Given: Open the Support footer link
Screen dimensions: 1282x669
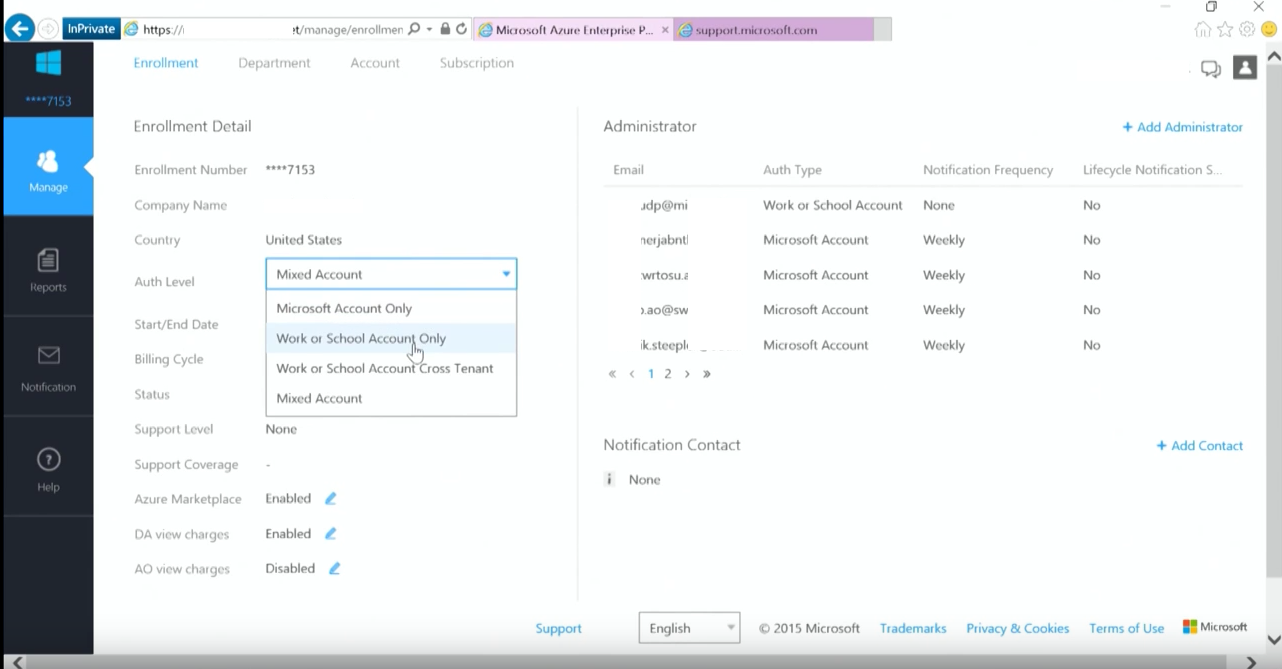Looking at the screenshot, I should click(558, 628).
